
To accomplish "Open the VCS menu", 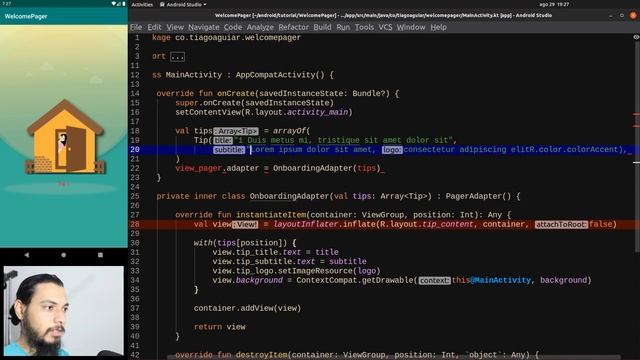I will pyautogui.click(x=385, y=27).
